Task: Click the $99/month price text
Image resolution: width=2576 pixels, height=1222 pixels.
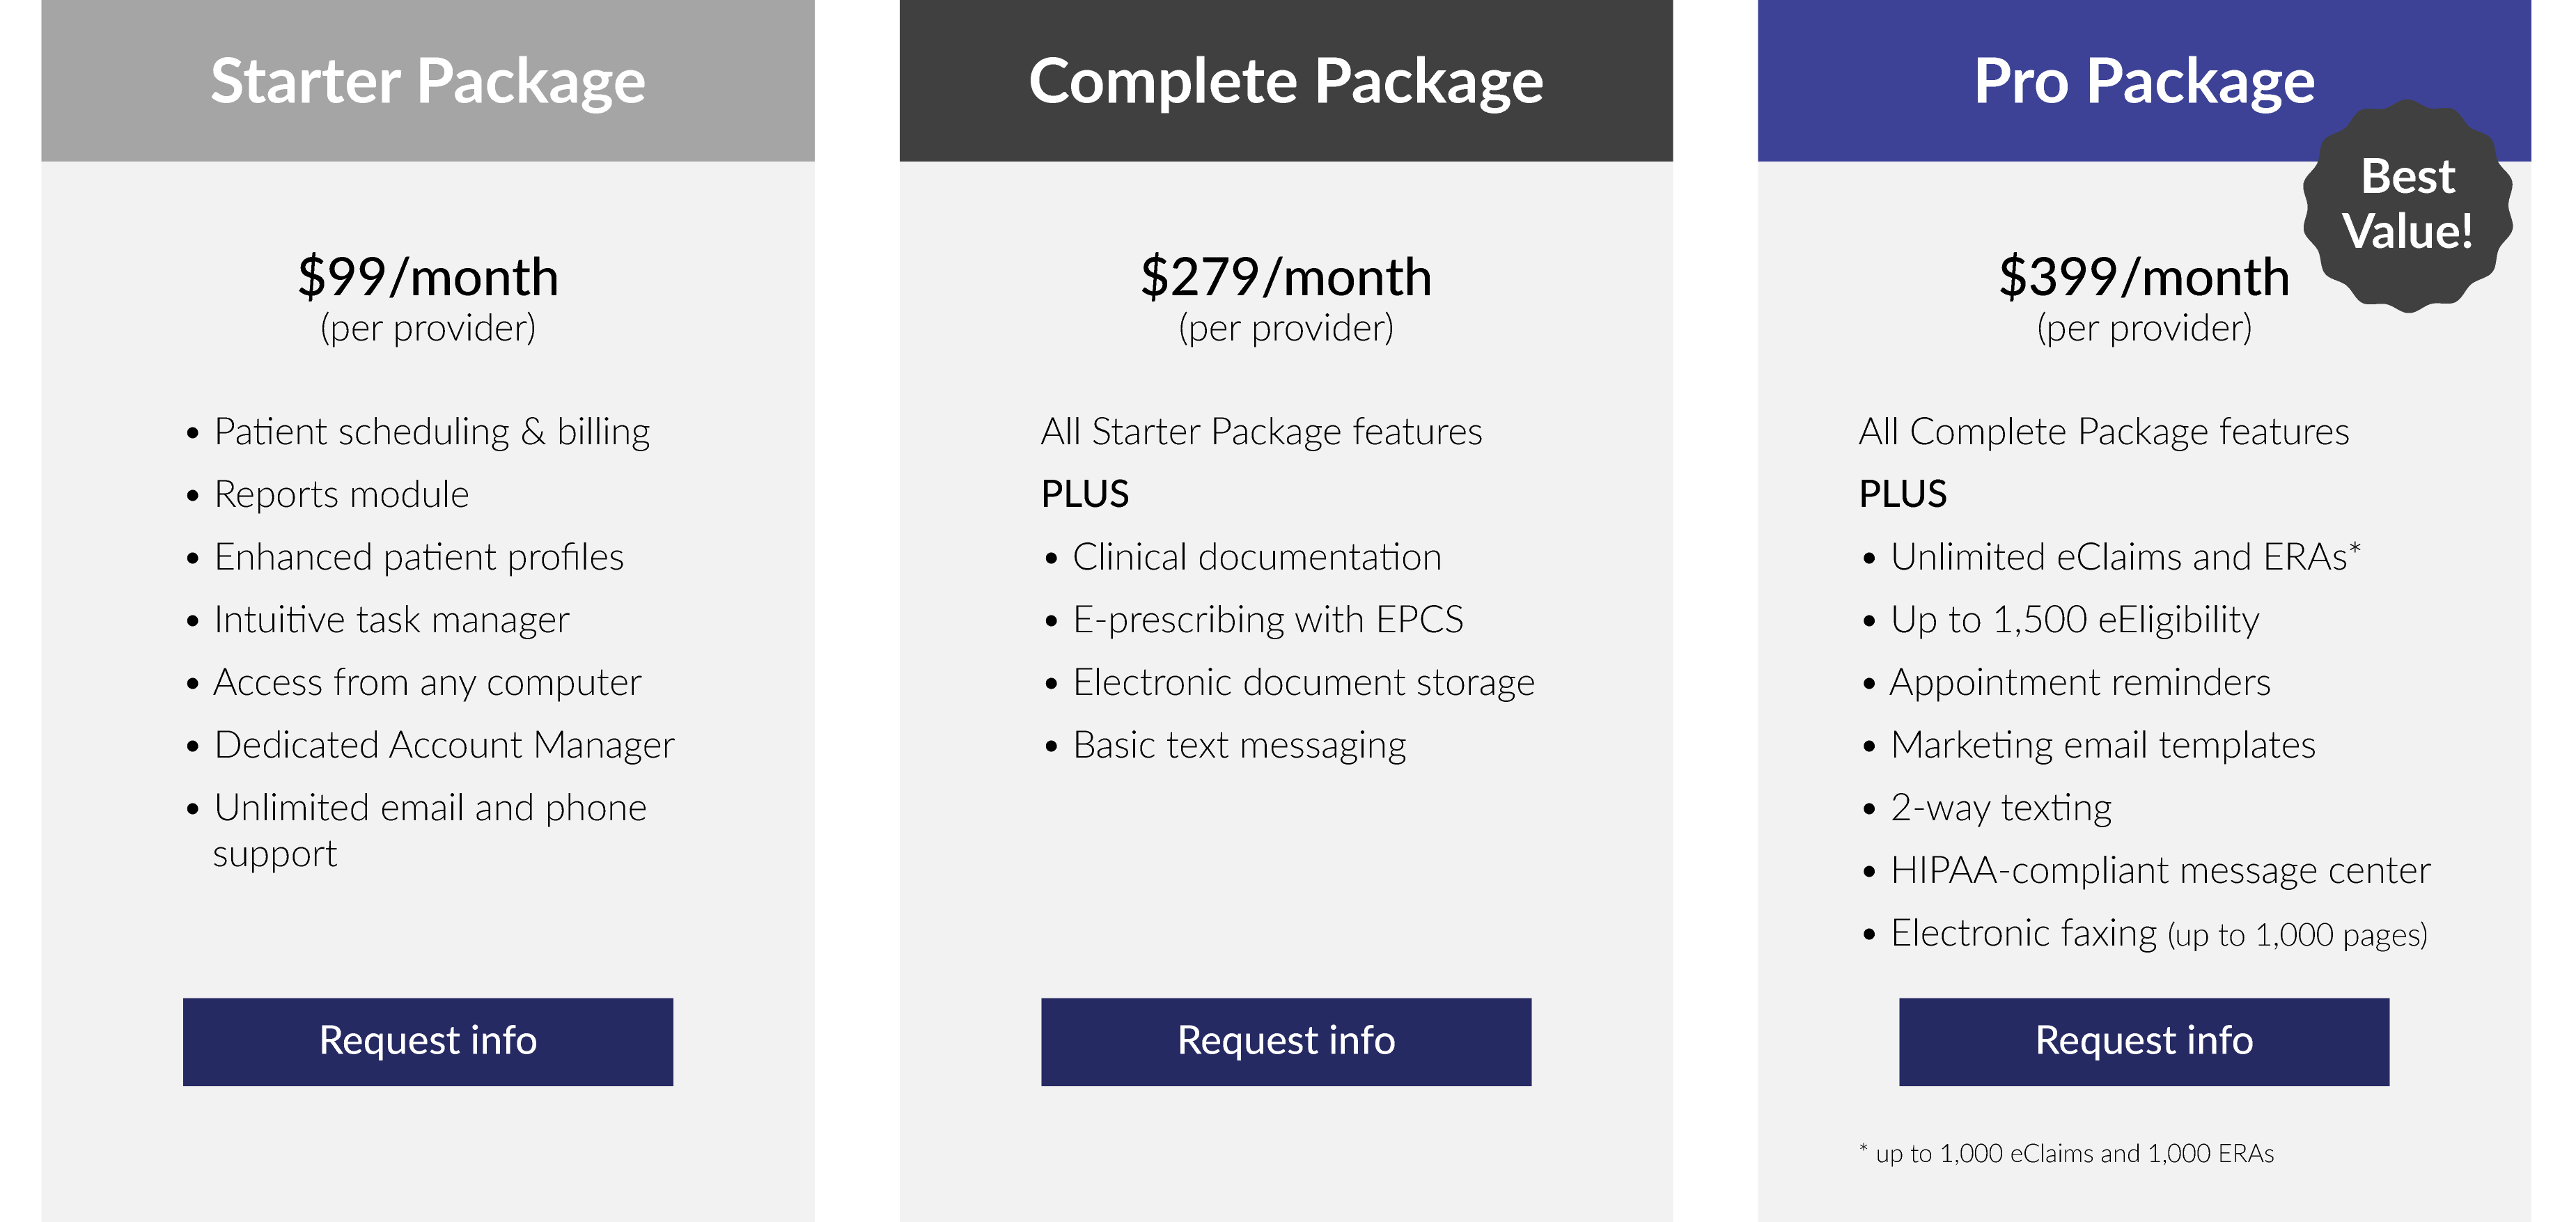Action: click(x=428, y=277)
